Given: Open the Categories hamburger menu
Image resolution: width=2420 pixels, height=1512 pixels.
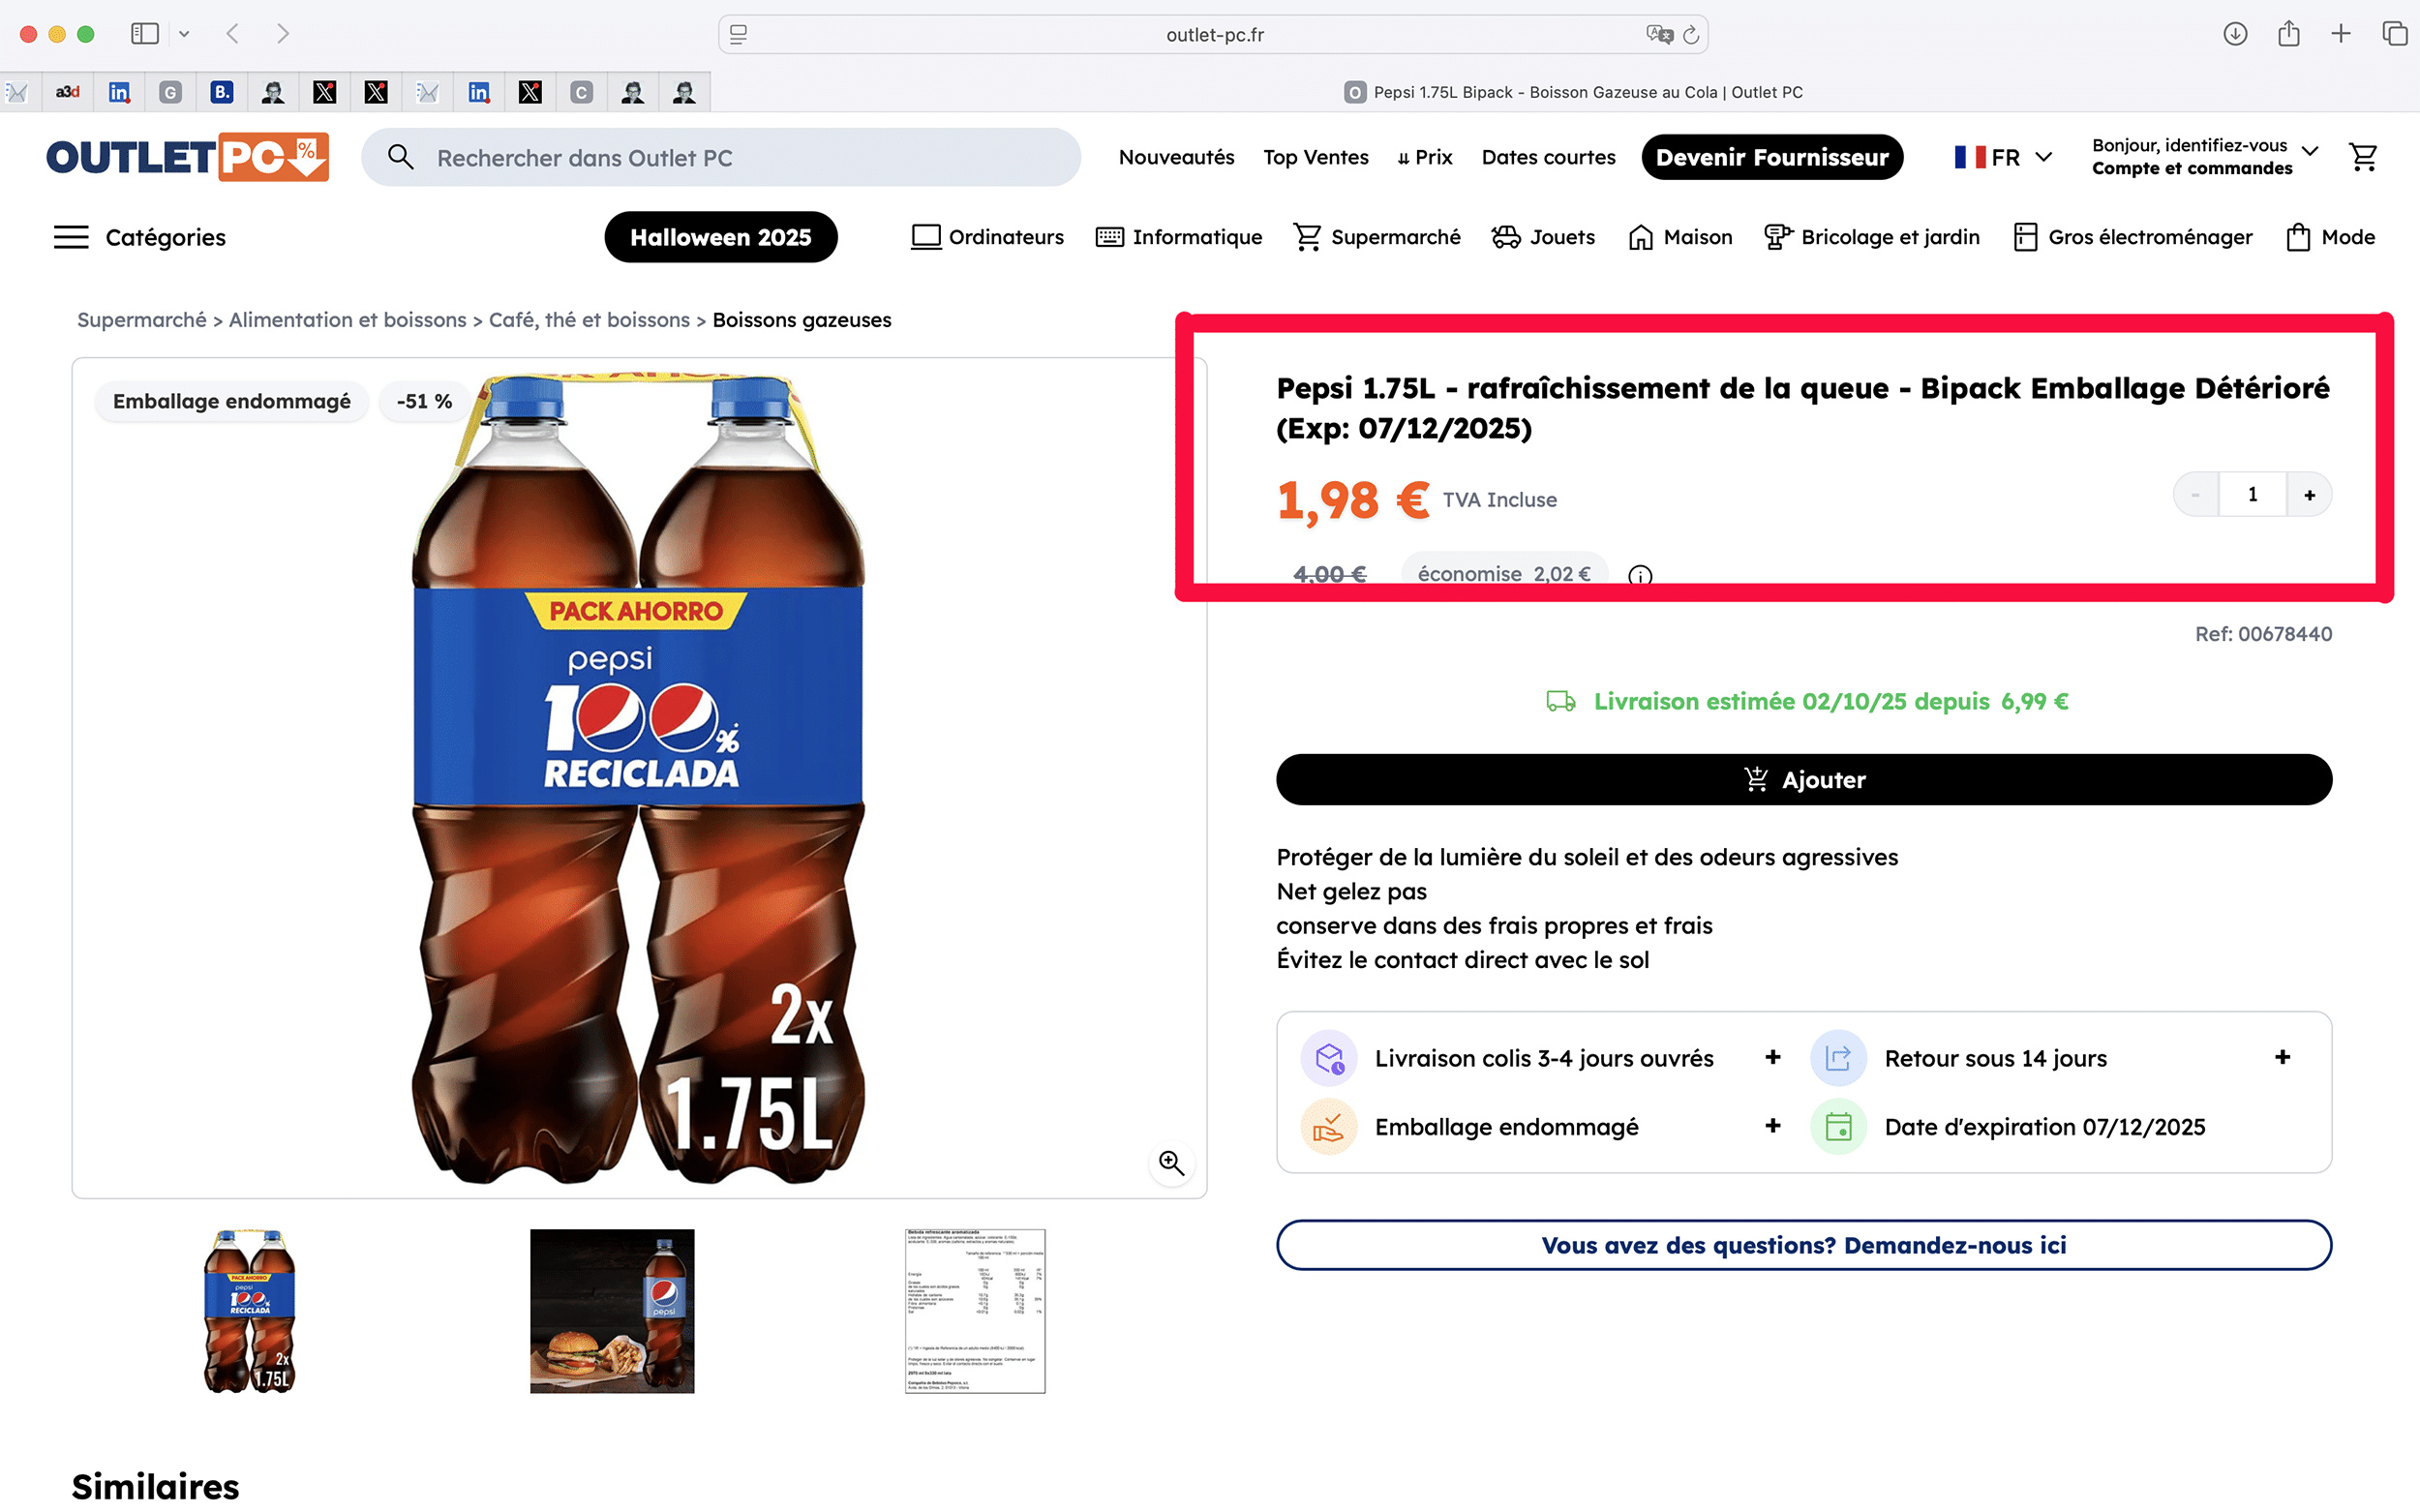Looking at the screenshot, I should click(71, 237).
